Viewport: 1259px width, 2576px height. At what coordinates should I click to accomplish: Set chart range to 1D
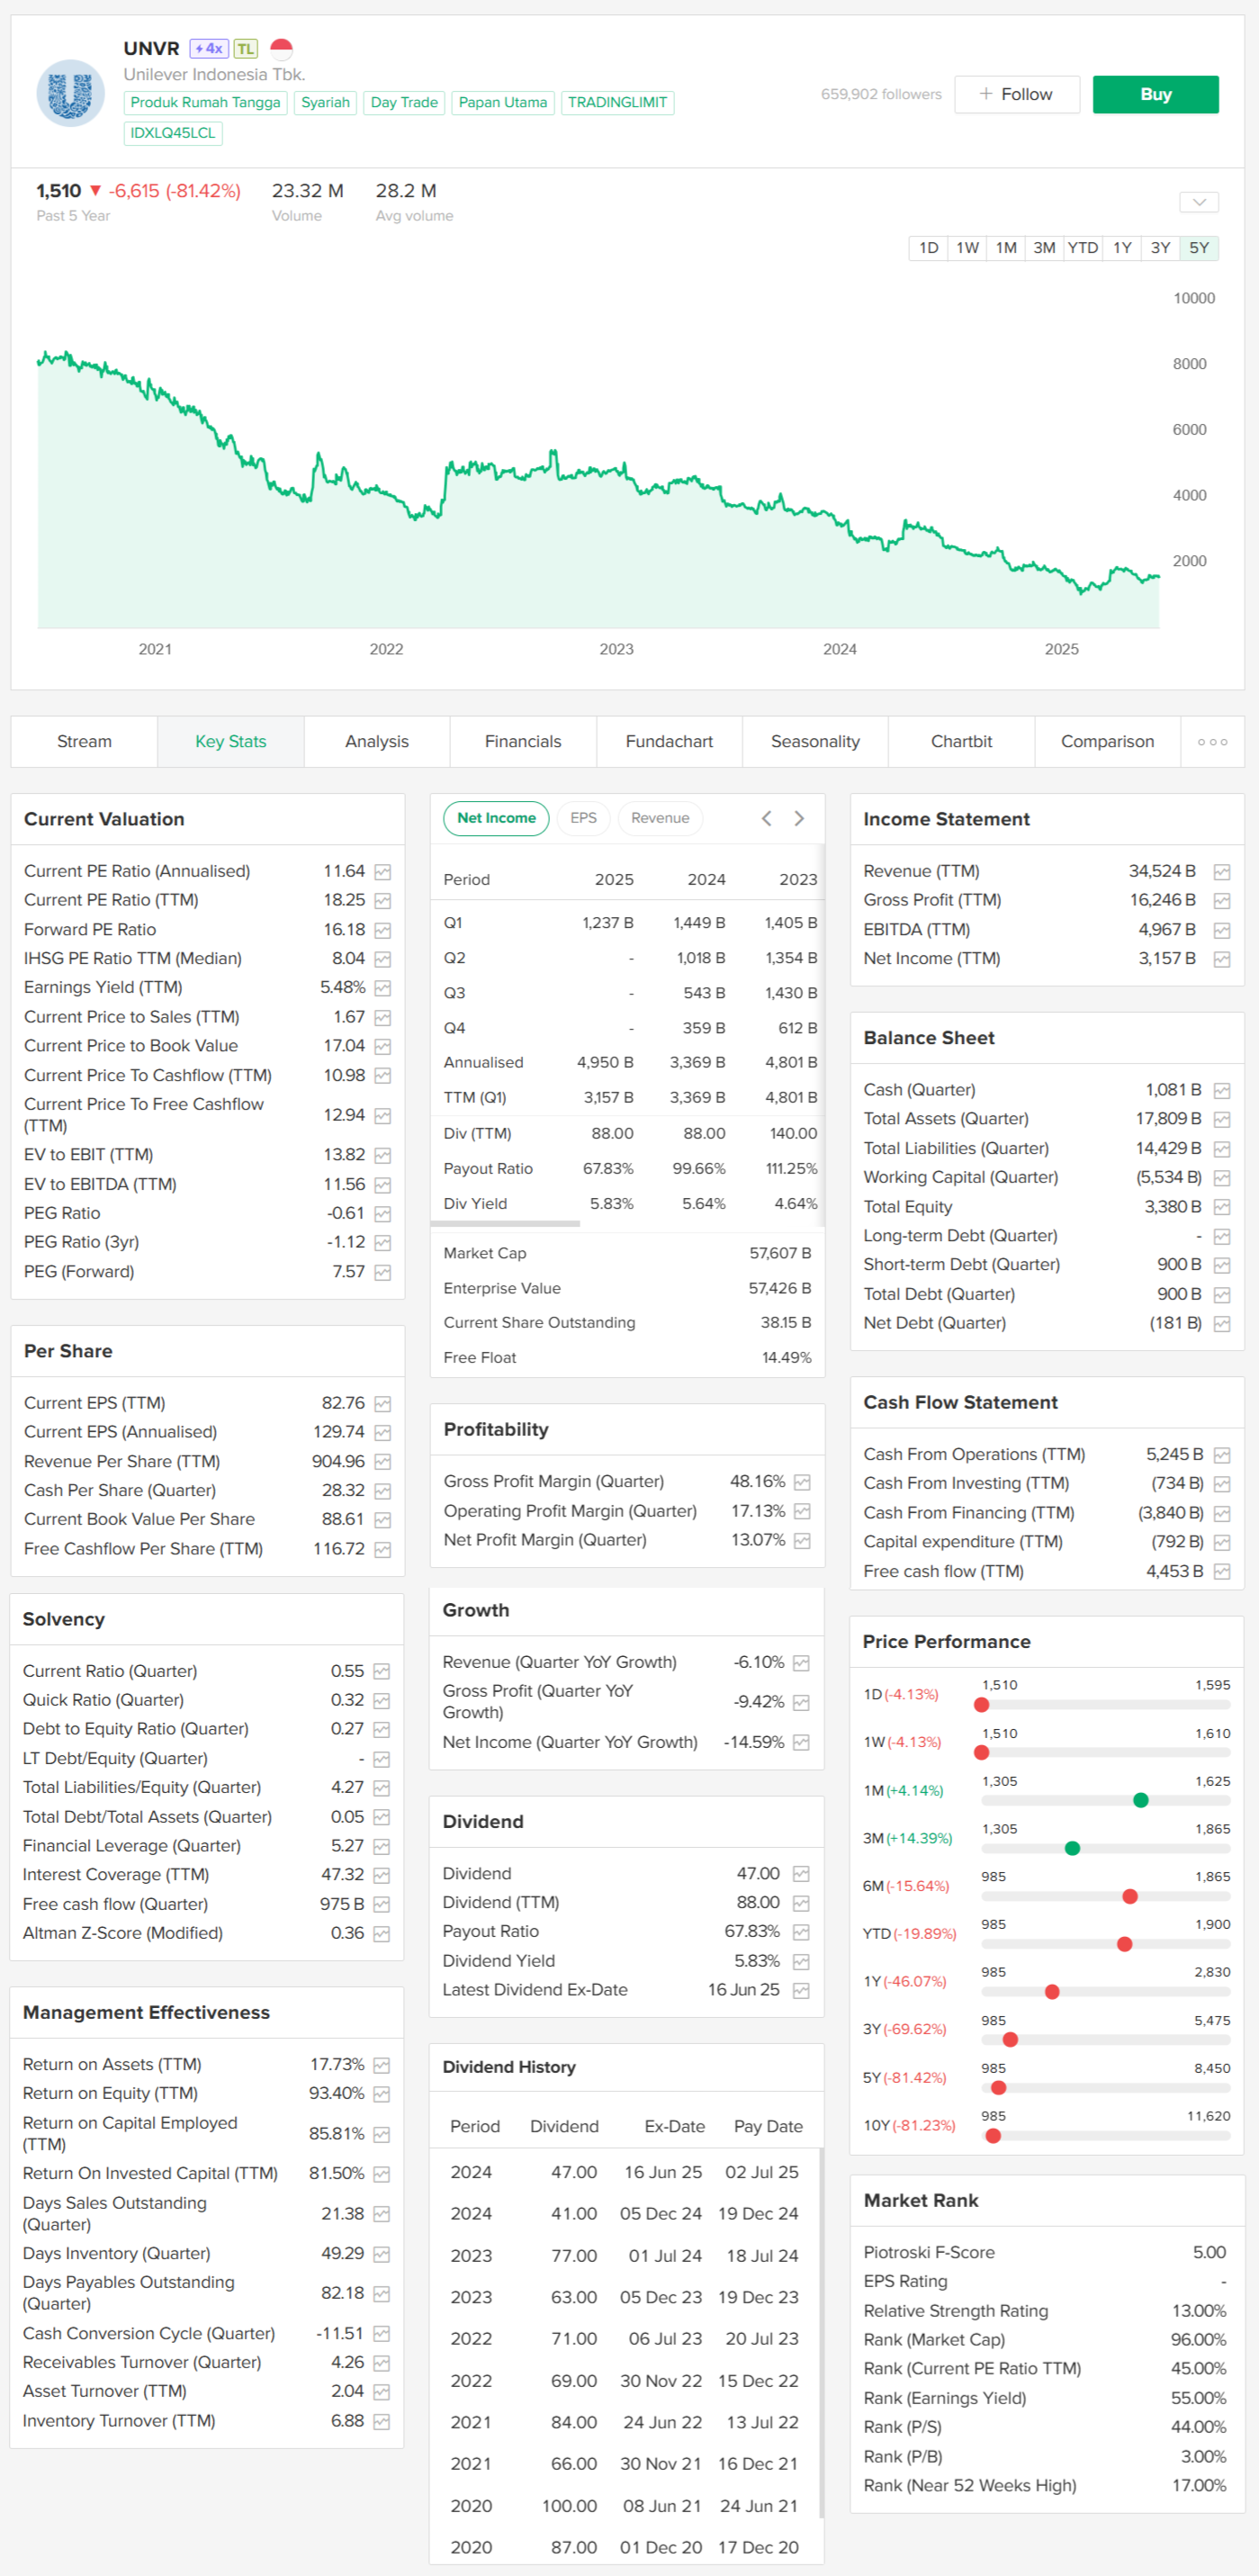(x=928, y=248)
